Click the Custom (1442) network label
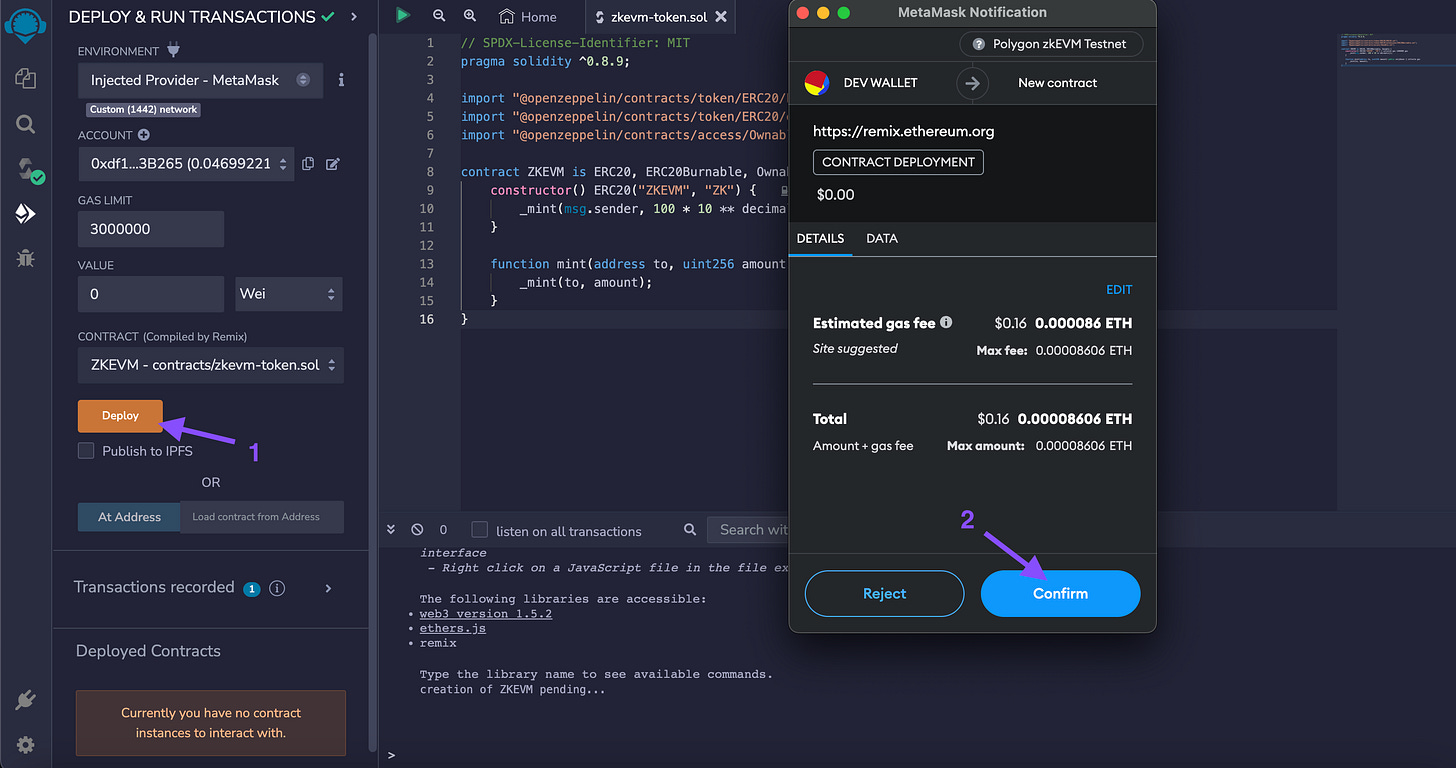The width and height of the screenshot is (1456, 768). click(x=144, y=109)
